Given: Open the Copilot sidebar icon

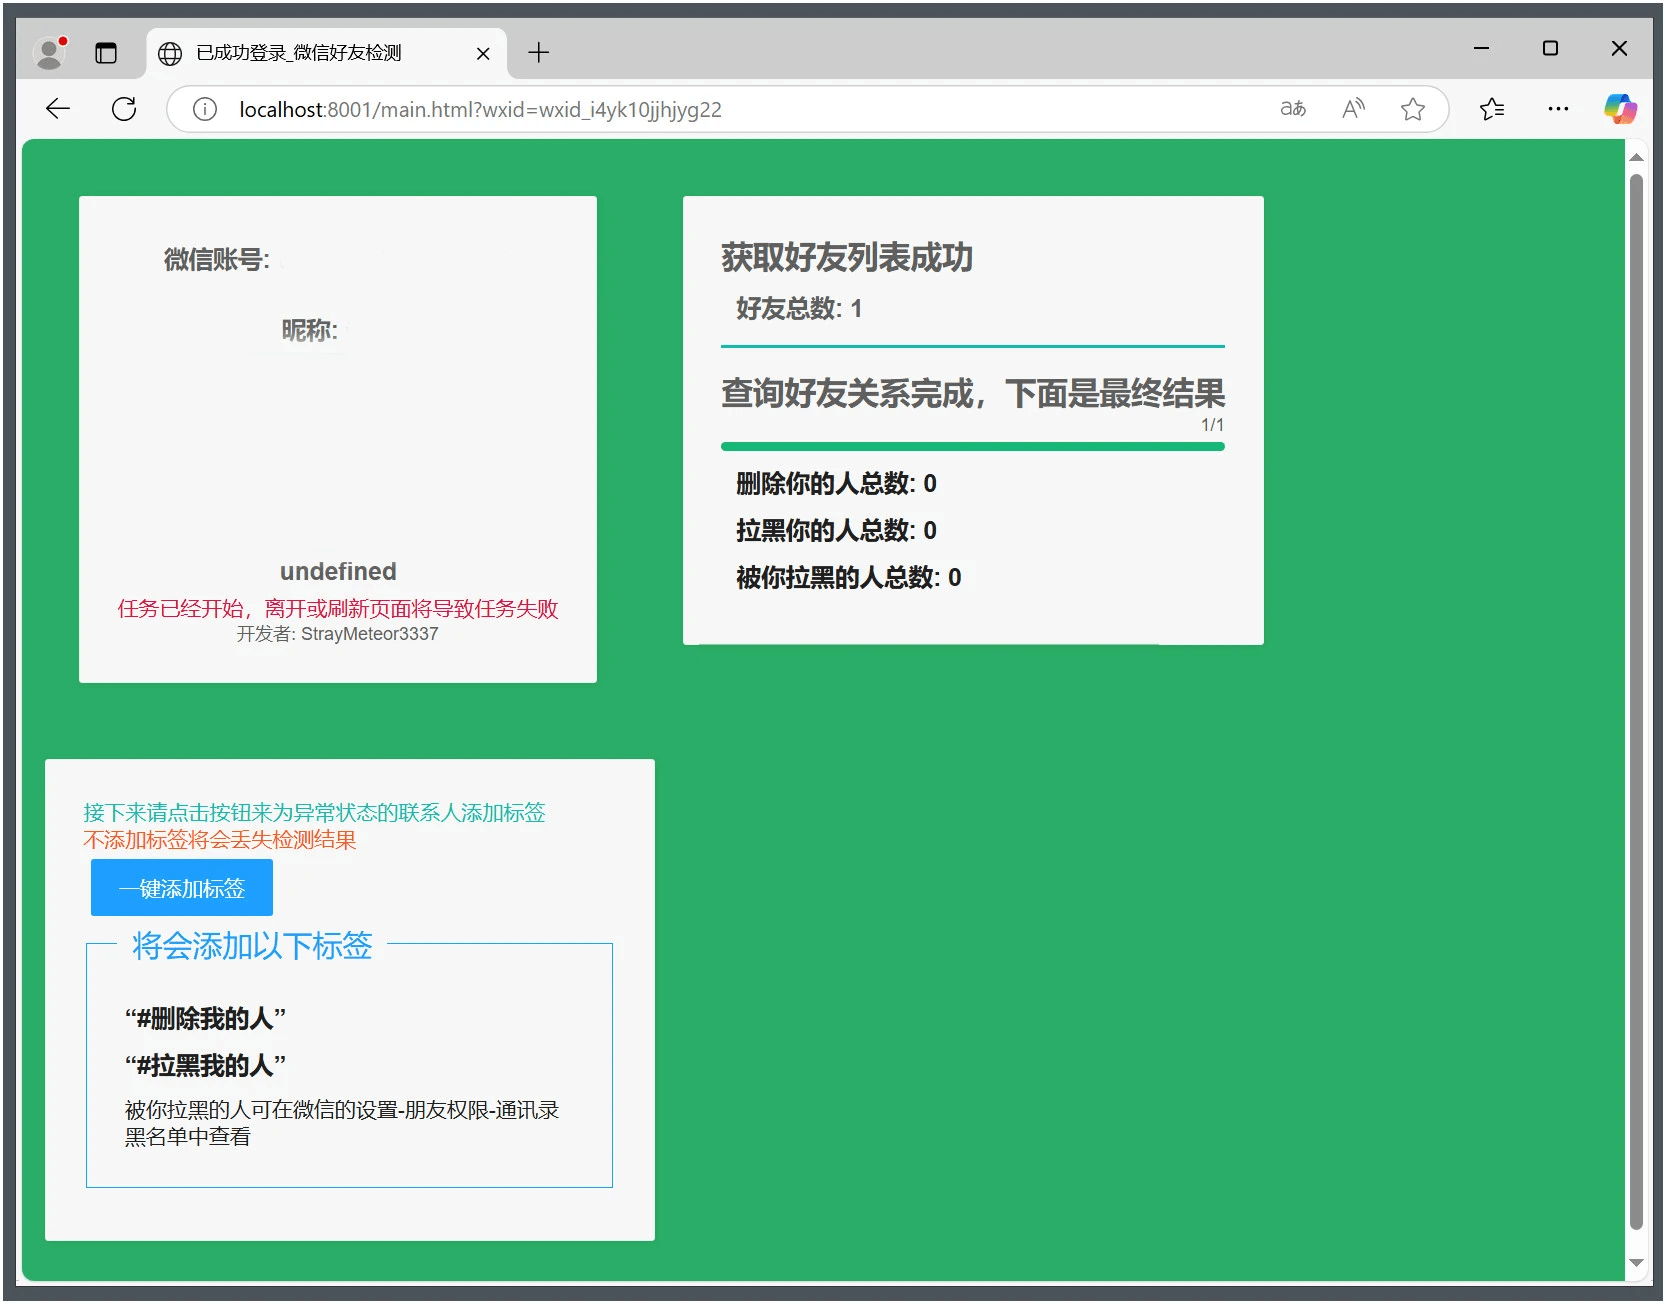Looking at the screenshot, I should tap(1620, 109).
